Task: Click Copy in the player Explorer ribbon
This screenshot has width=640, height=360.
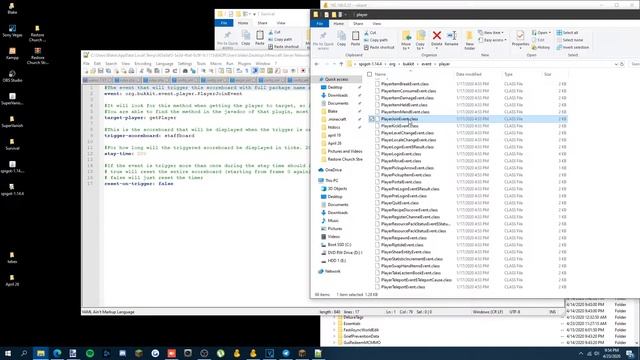Action: (x=341, y=38)
